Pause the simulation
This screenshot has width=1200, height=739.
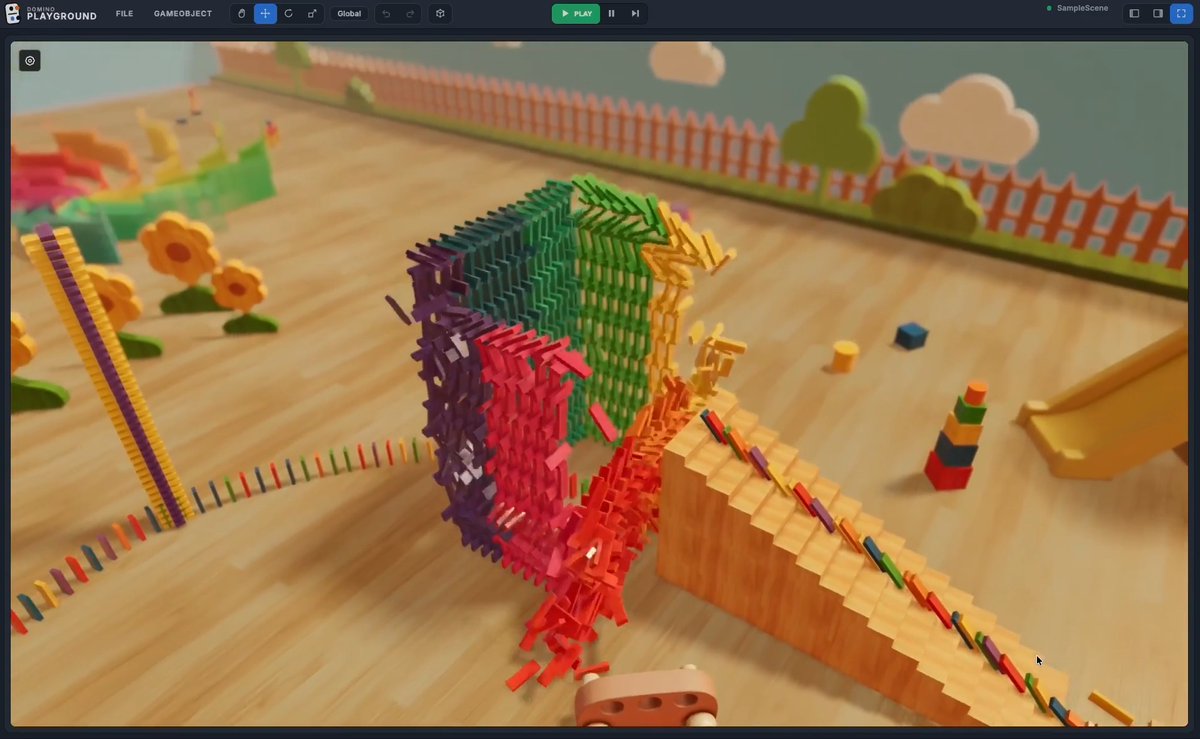coord(612,14)
